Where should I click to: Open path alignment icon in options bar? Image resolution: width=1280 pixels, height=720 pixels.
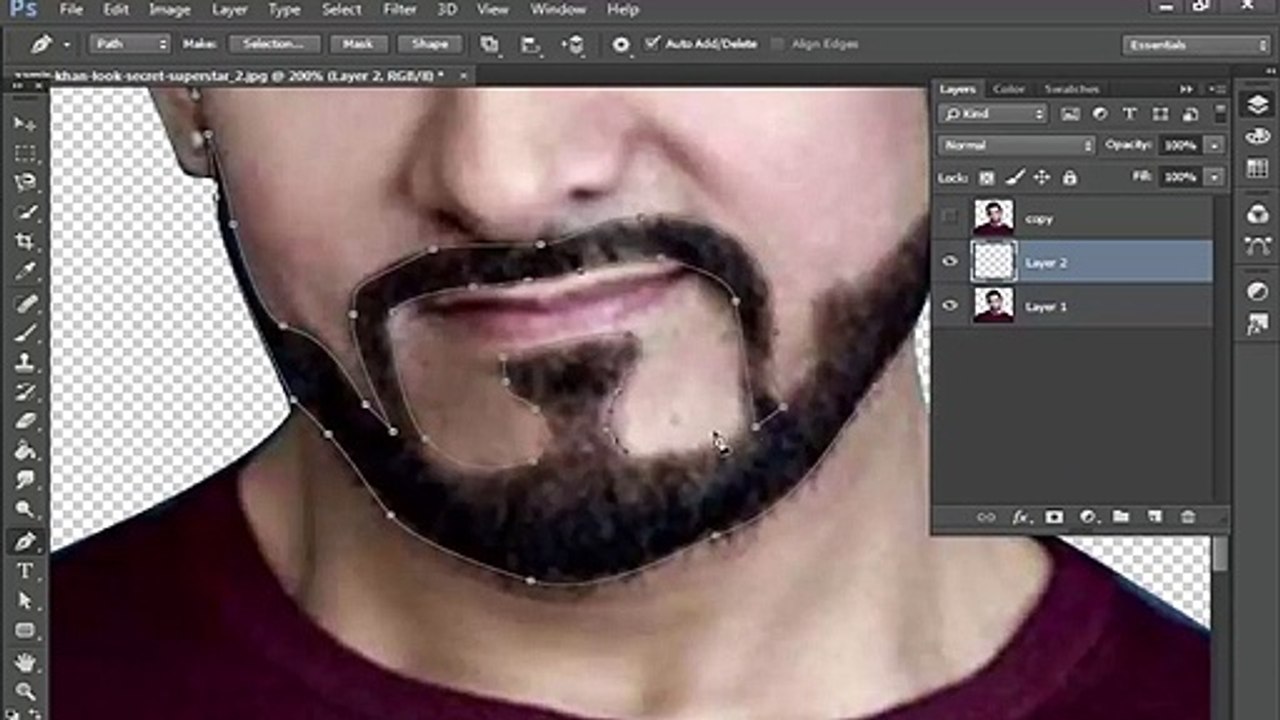(x=530, y=44)
